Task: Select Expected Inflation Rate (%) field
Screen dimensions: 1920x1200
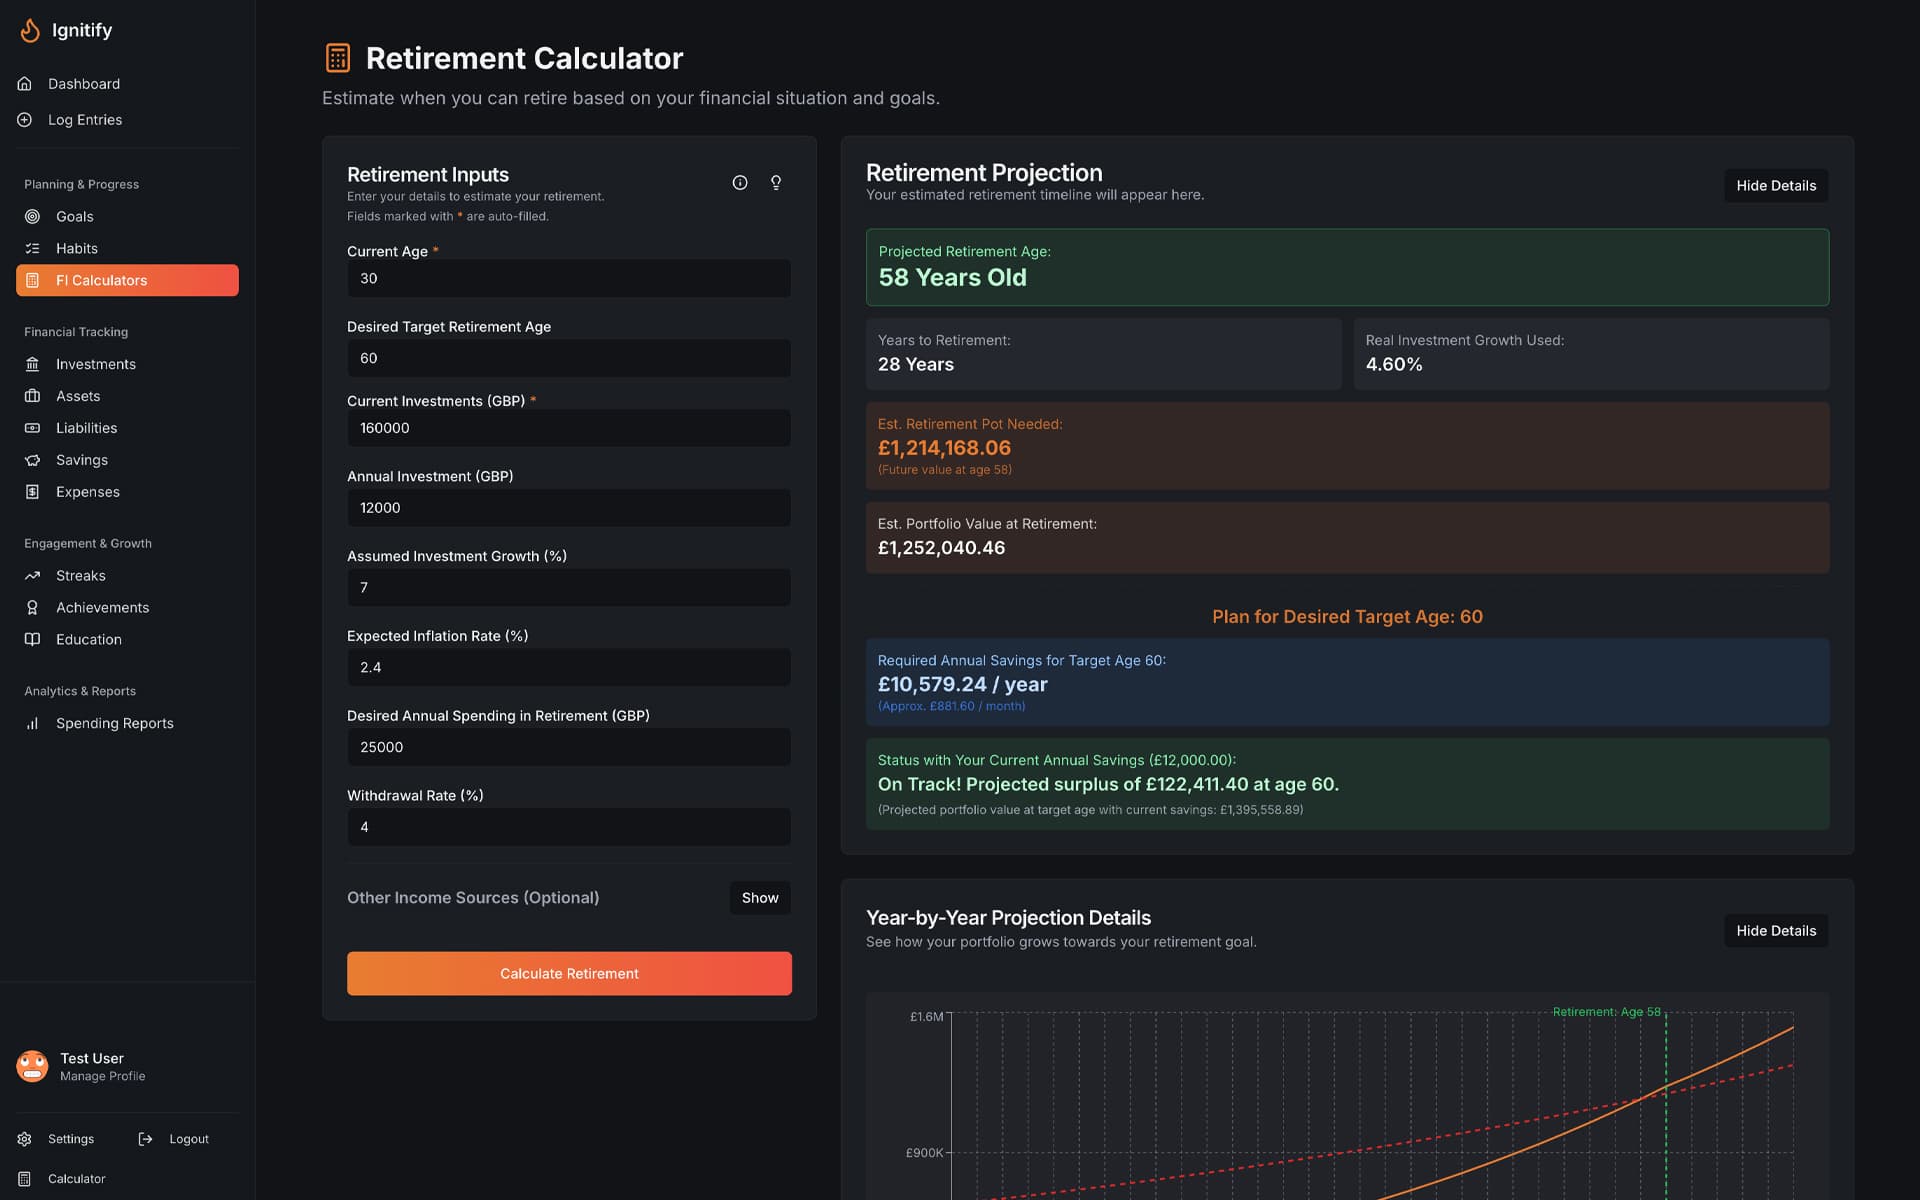Action: click(569, 667)
